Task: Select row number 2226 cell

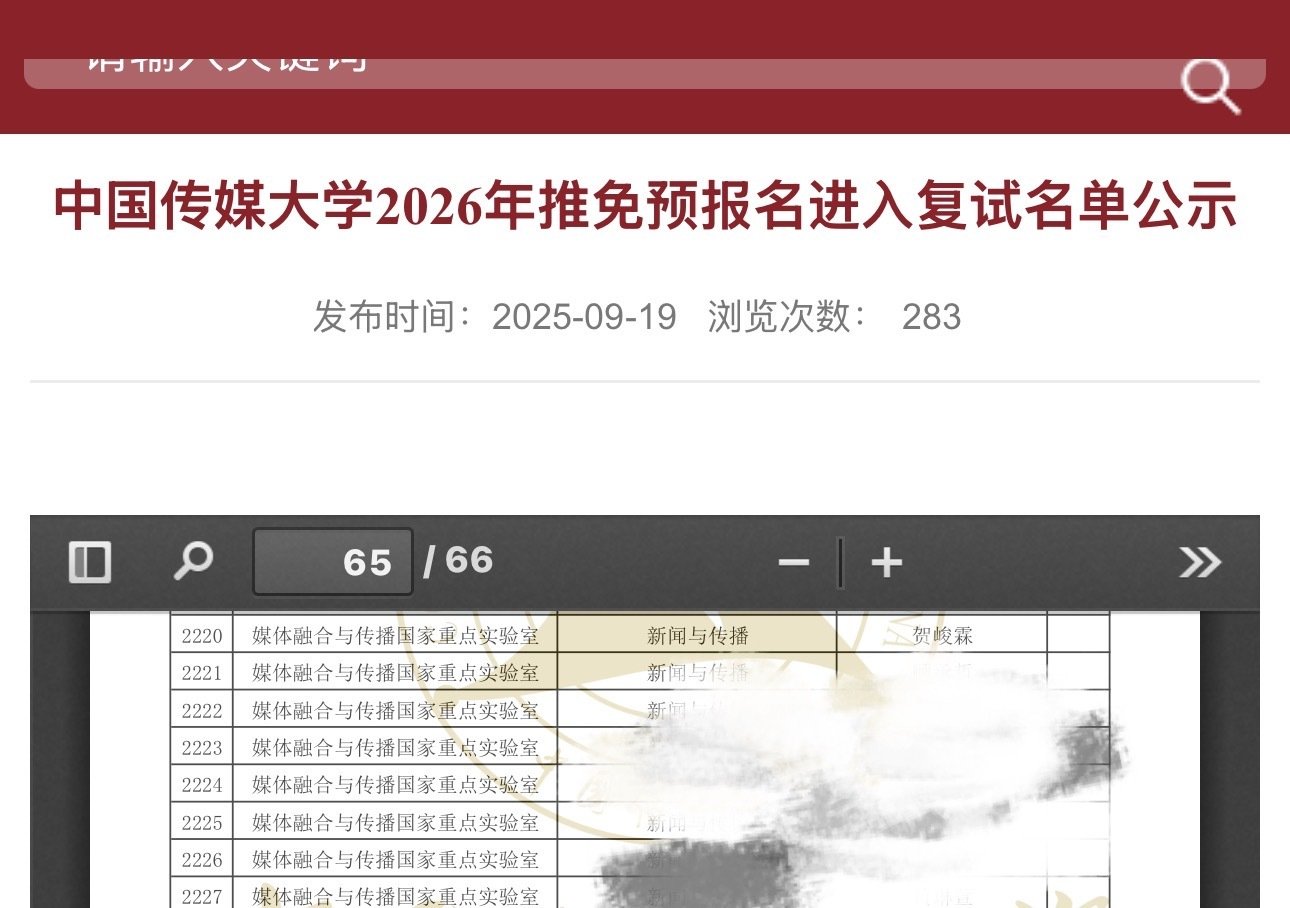Action: coord(202,859)
